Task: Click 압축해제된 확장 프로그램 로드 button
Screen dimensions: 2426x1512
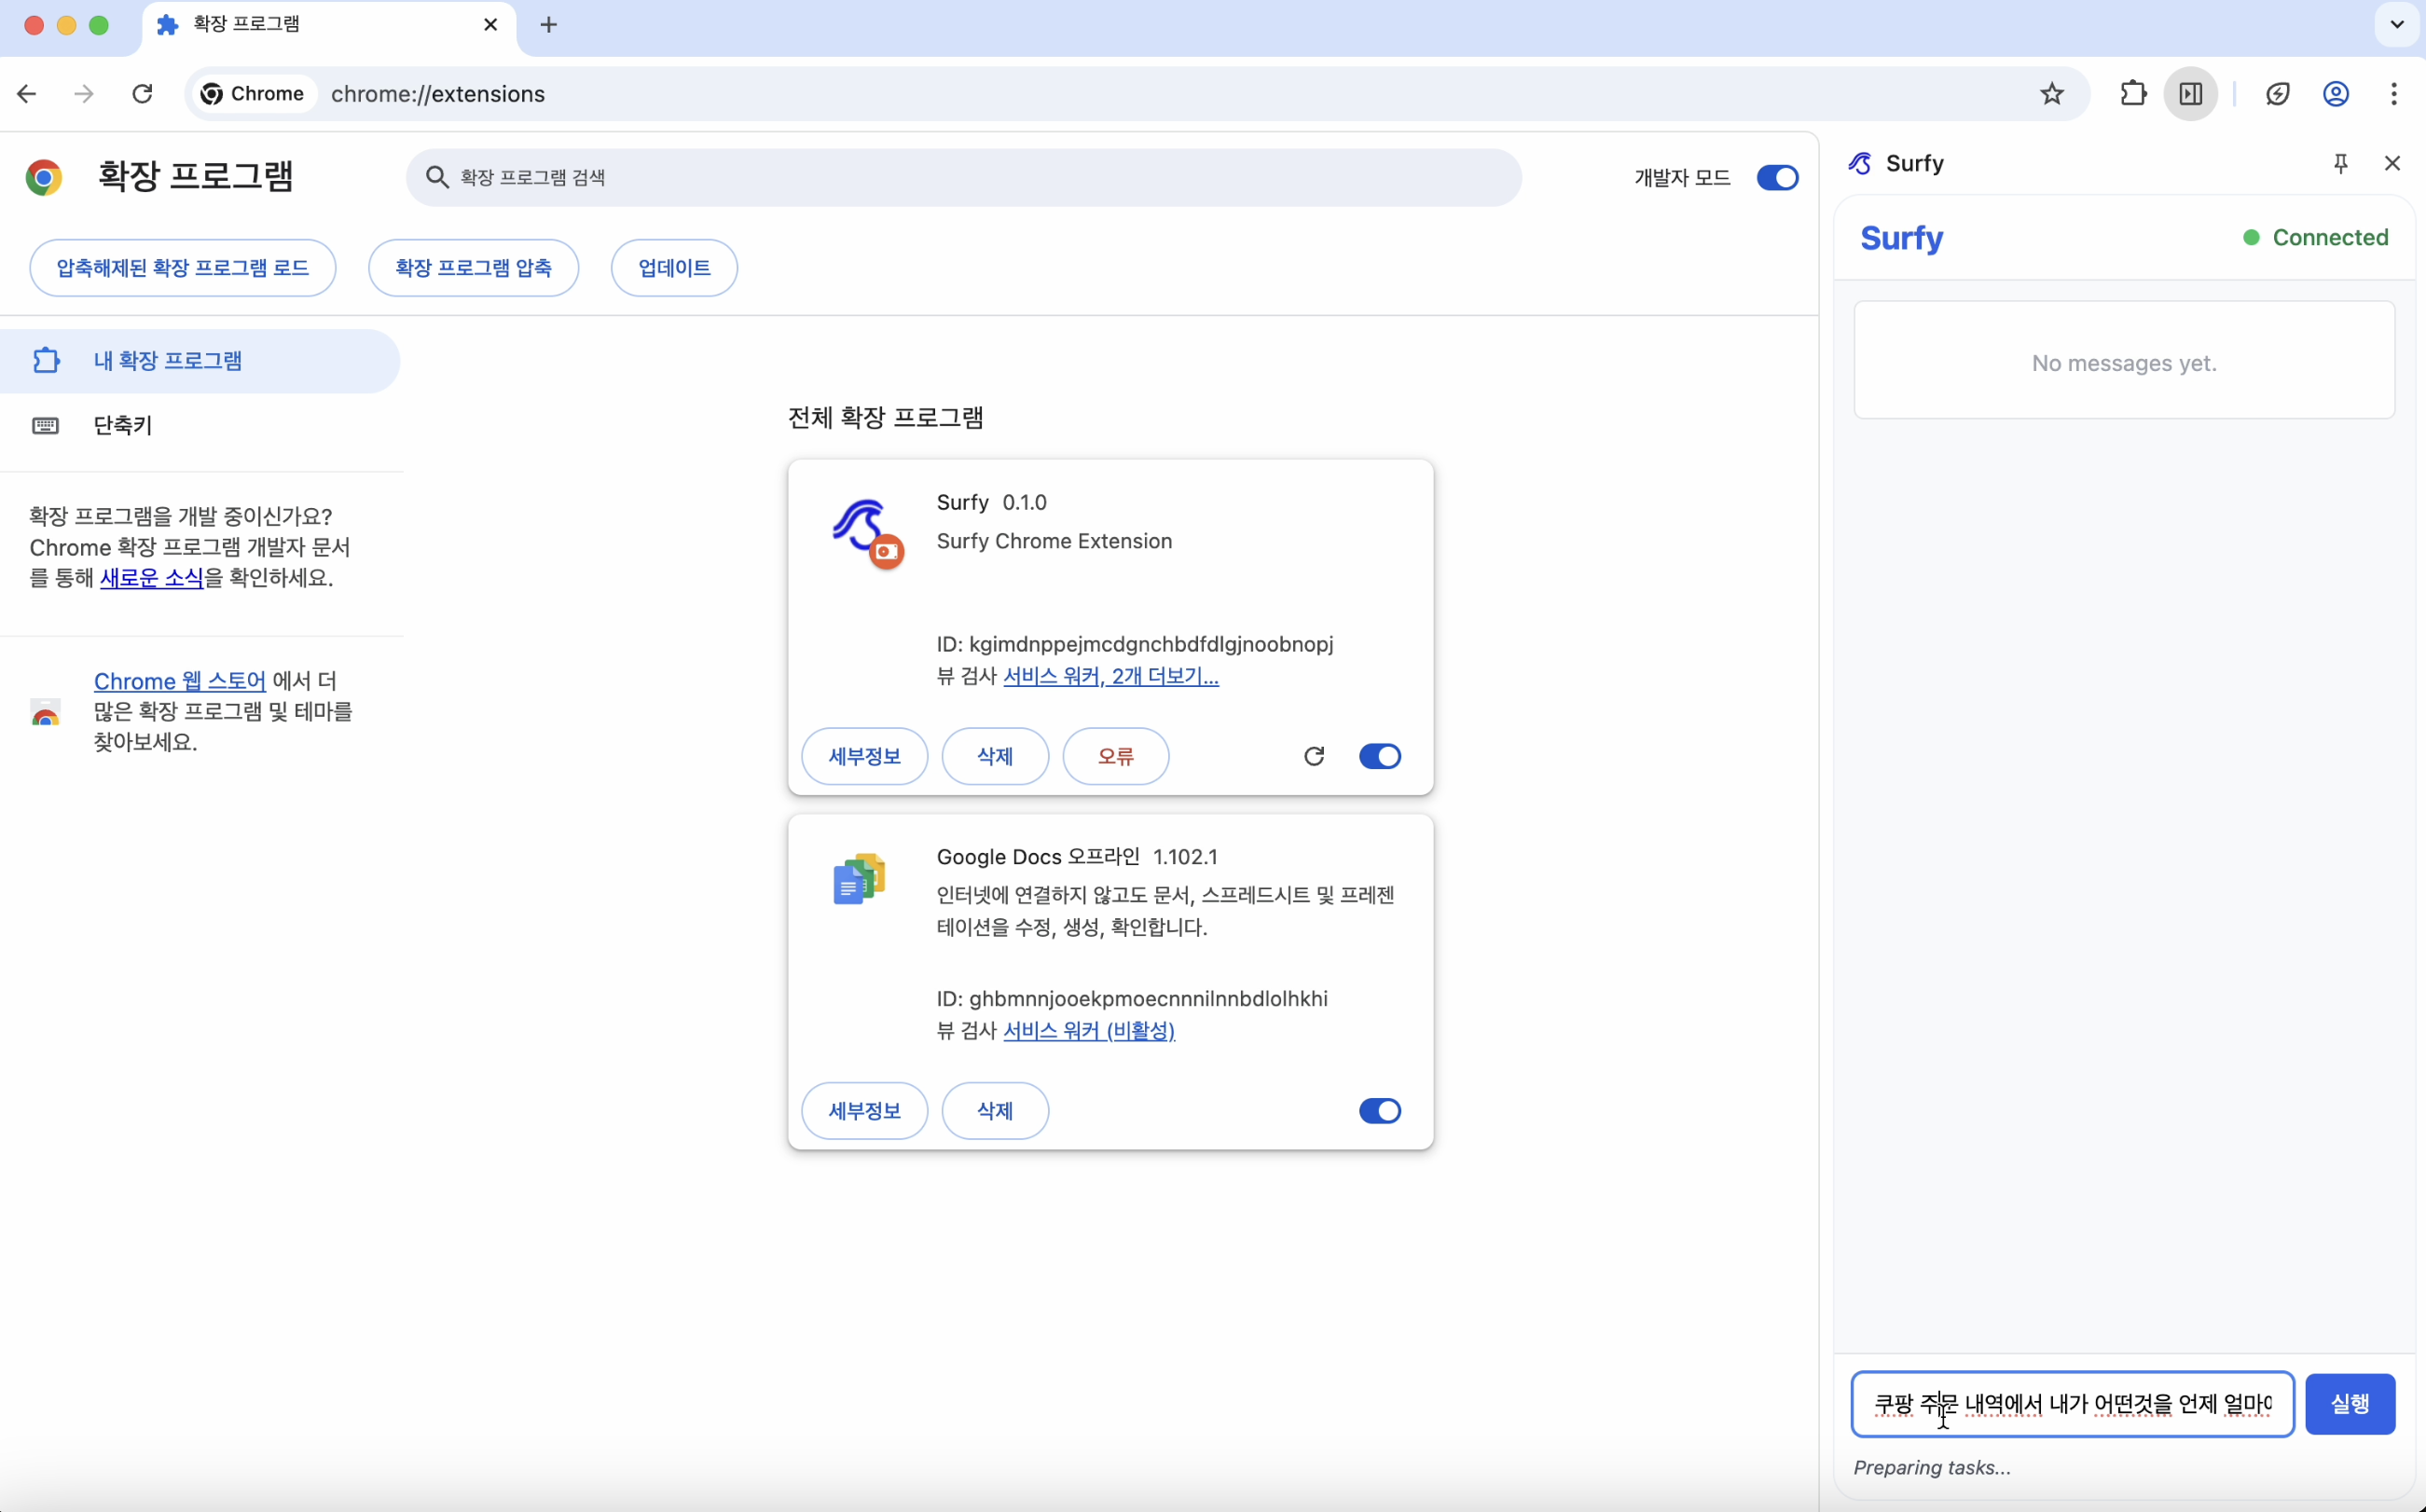Action: pos(182,268)
